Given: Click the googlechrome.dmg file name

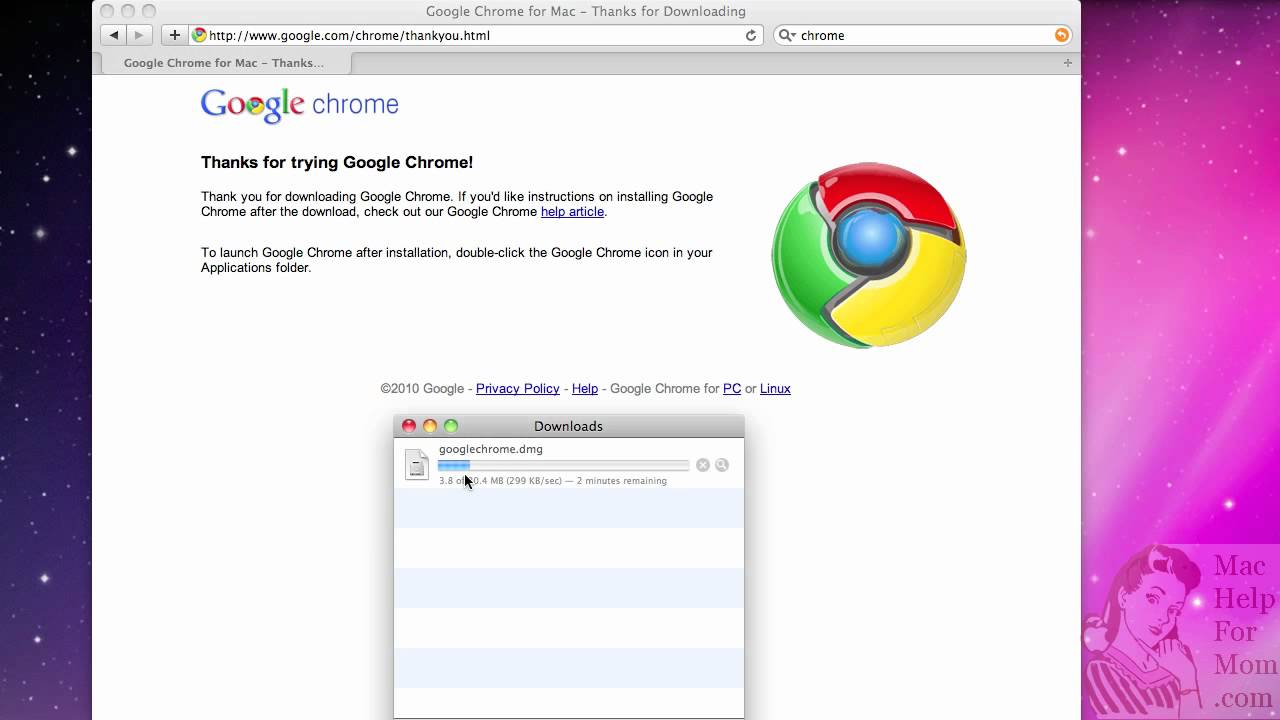Looking at the screenshot, I should [x=491, y=449].
